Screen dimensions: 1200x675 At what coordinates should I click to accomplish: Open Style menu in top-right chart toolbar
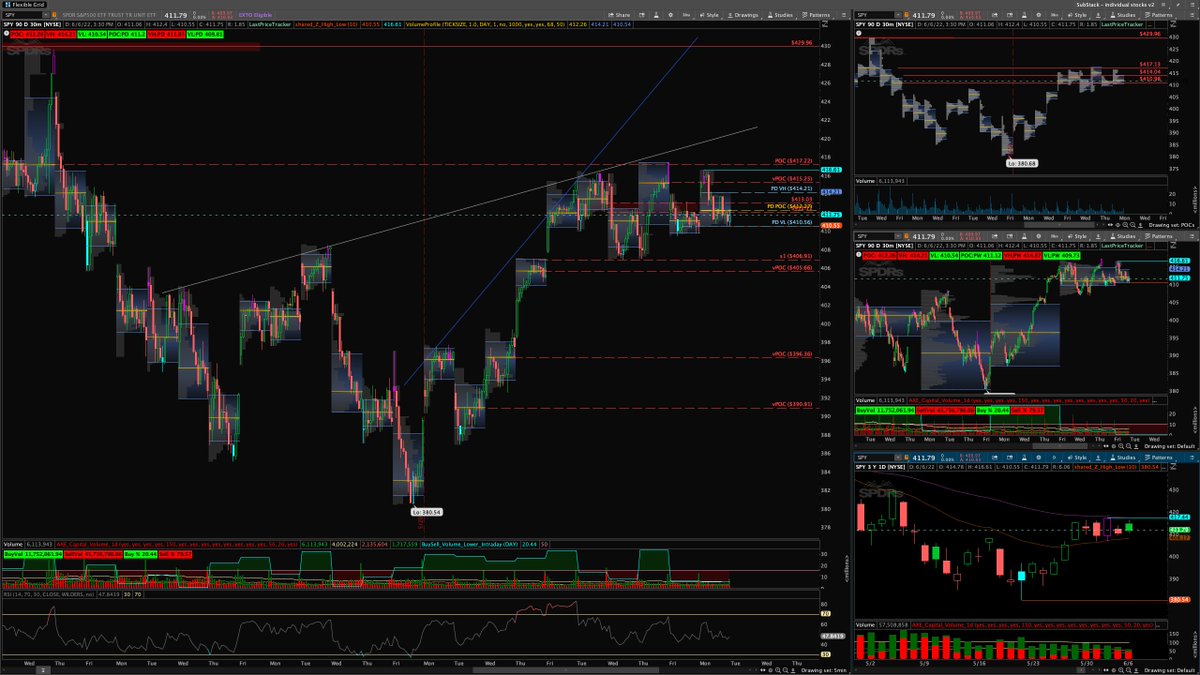tap(1076, 15)
